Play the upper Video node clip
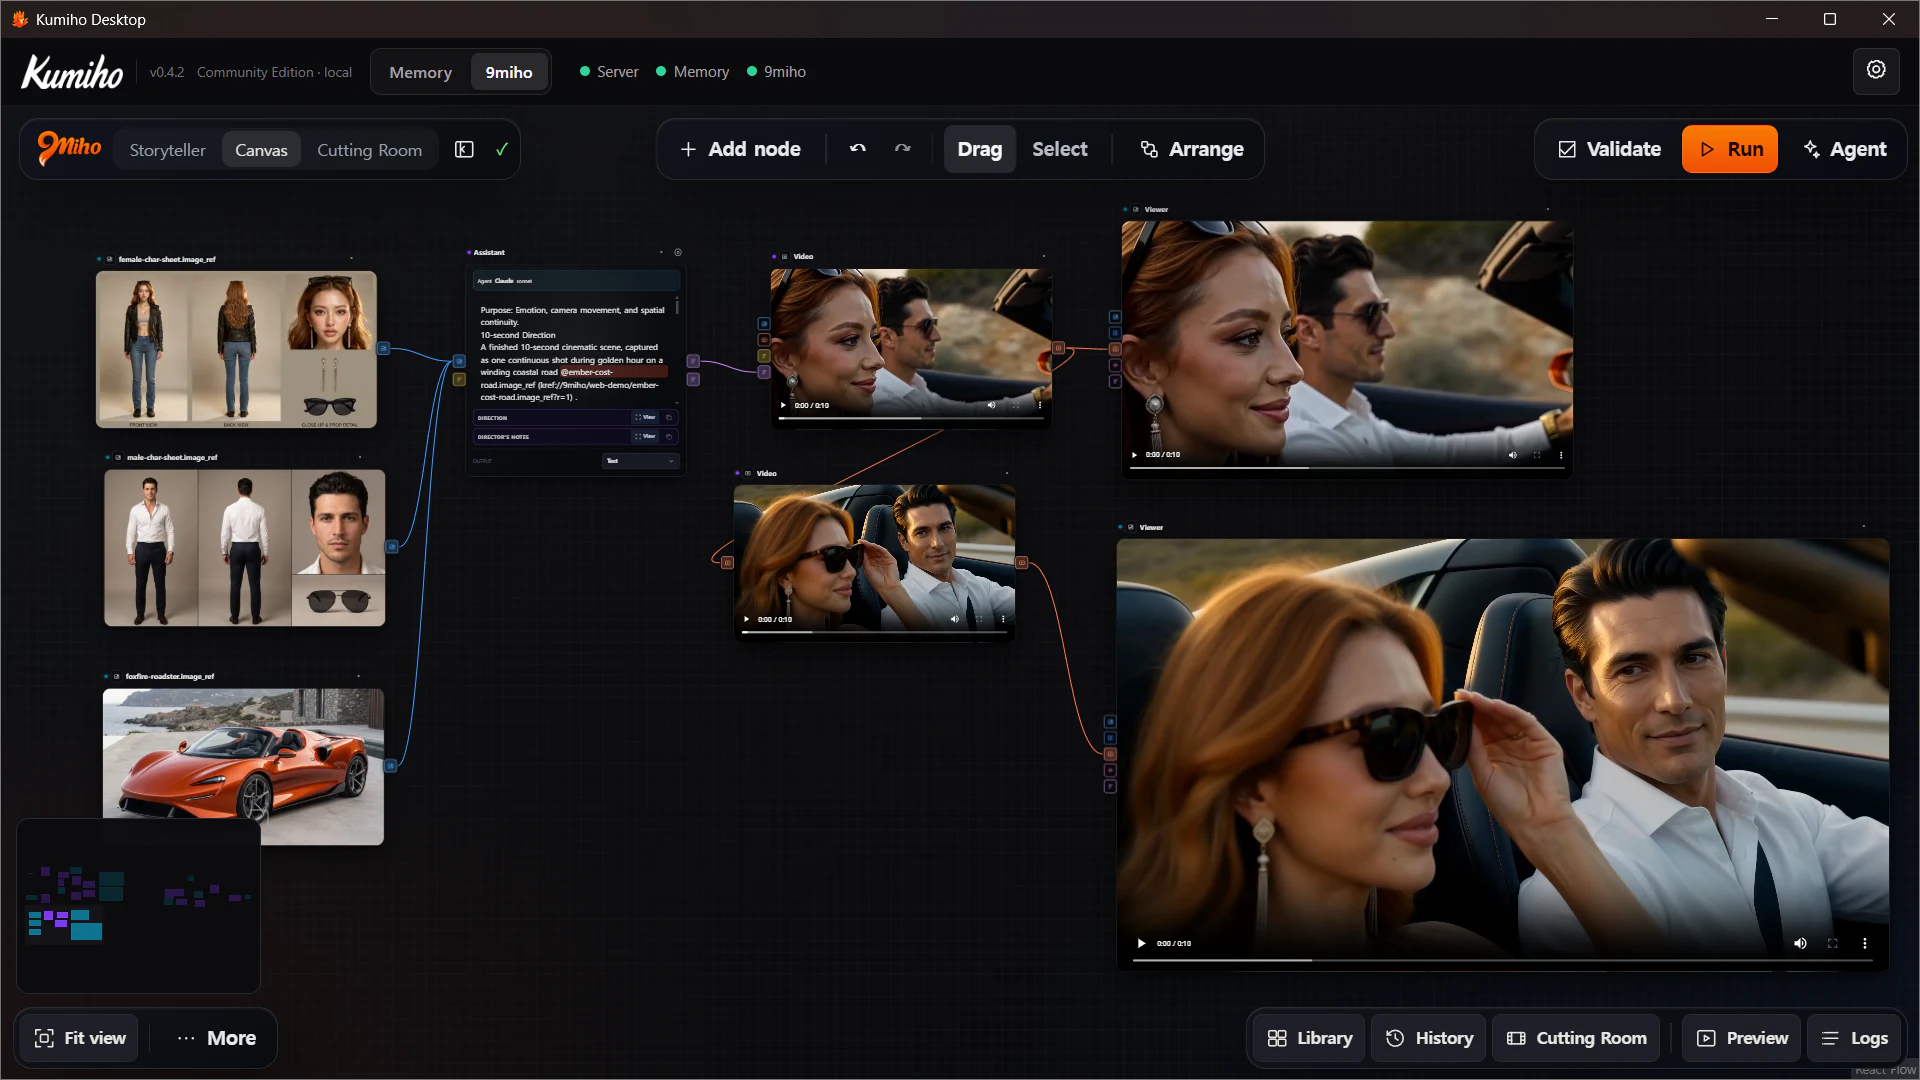The image size is (1920, 1080). (x=782, y=406)
